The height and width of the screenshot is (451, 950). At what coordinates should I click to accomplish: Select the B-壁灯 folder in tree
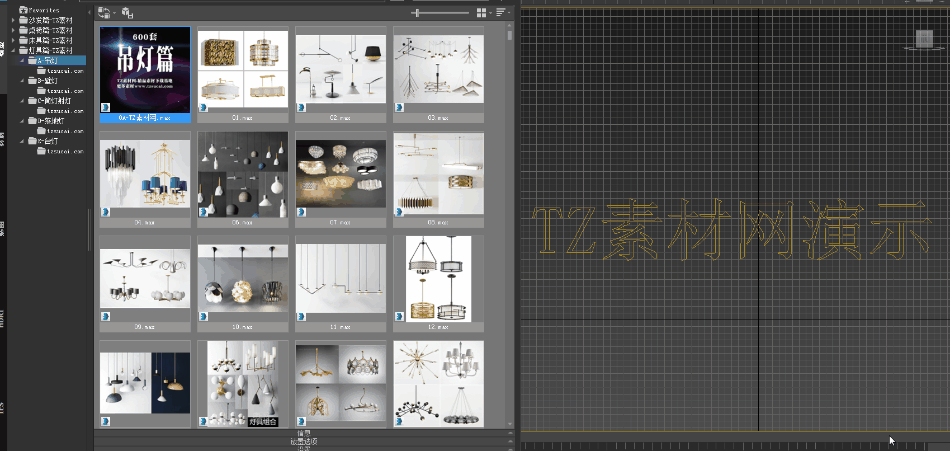coord(47,81)
